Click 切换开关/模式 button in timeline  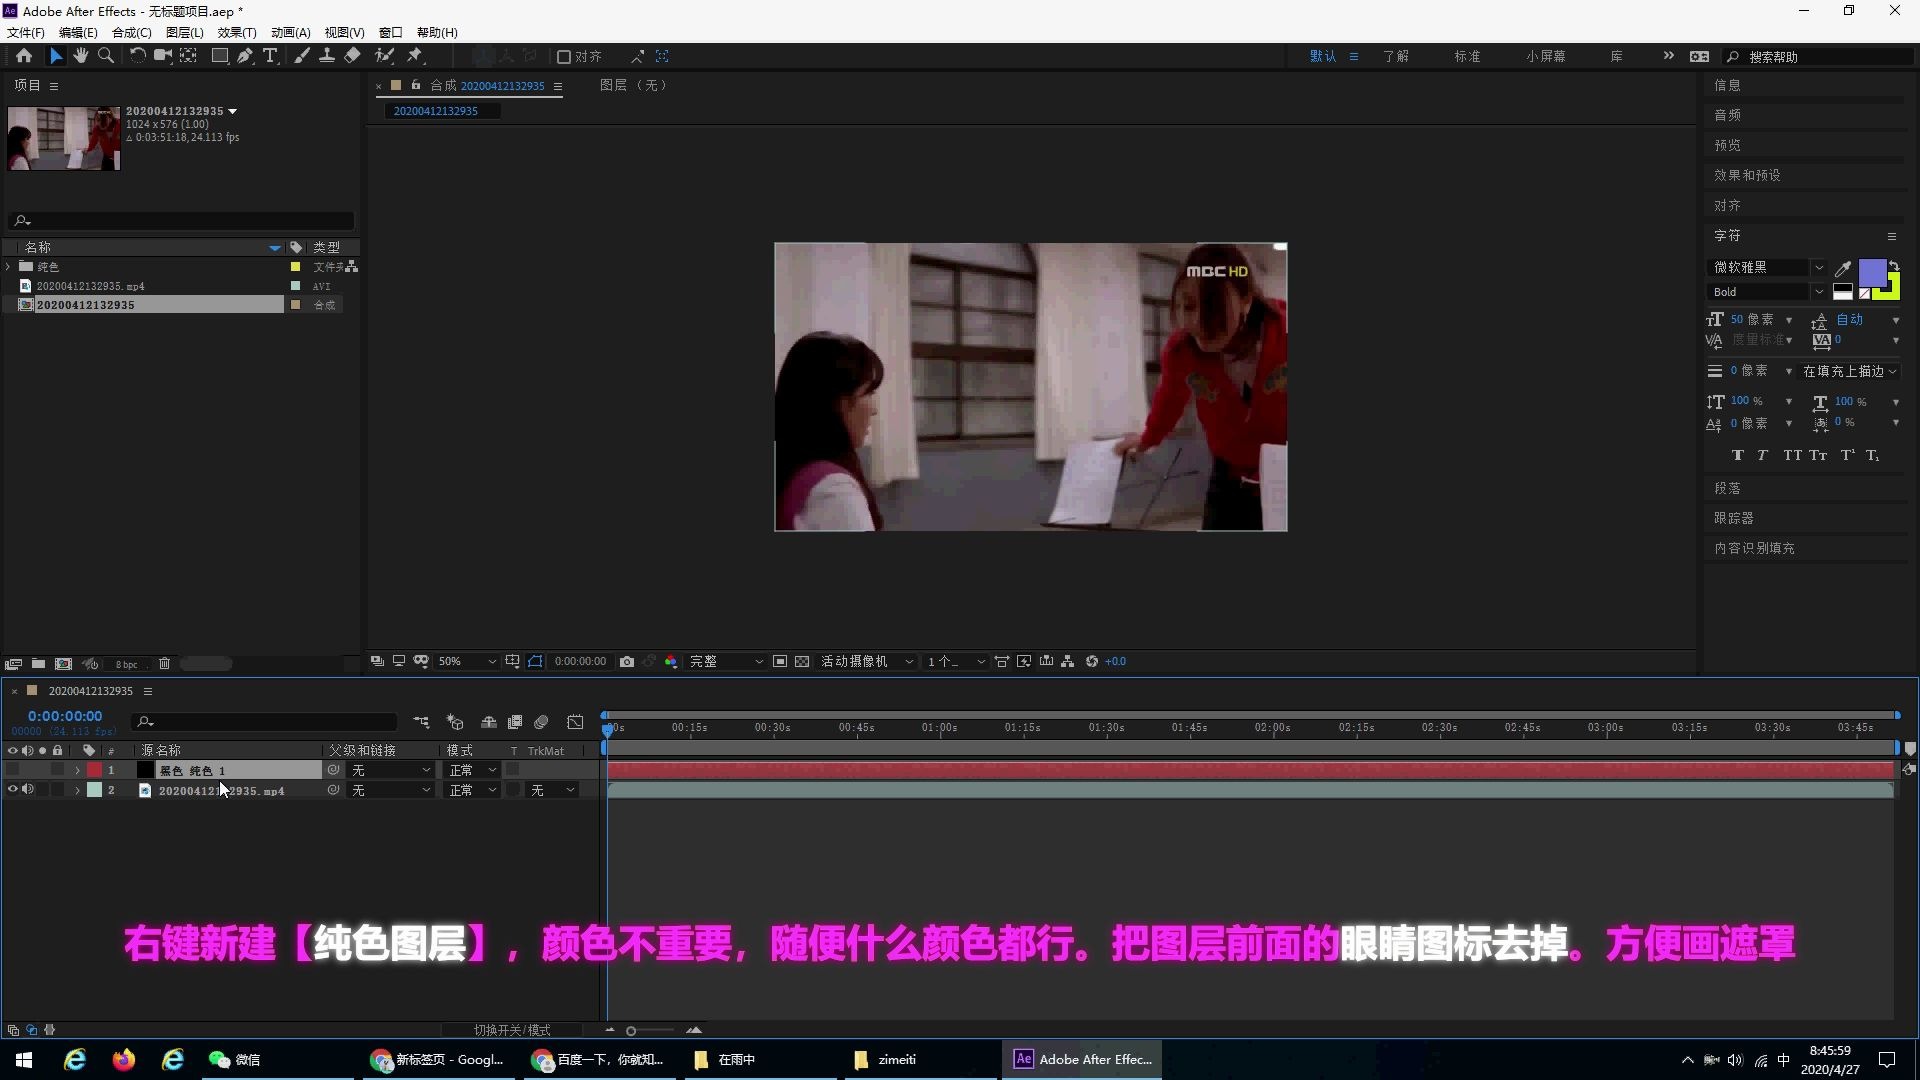click(512, 1030)
